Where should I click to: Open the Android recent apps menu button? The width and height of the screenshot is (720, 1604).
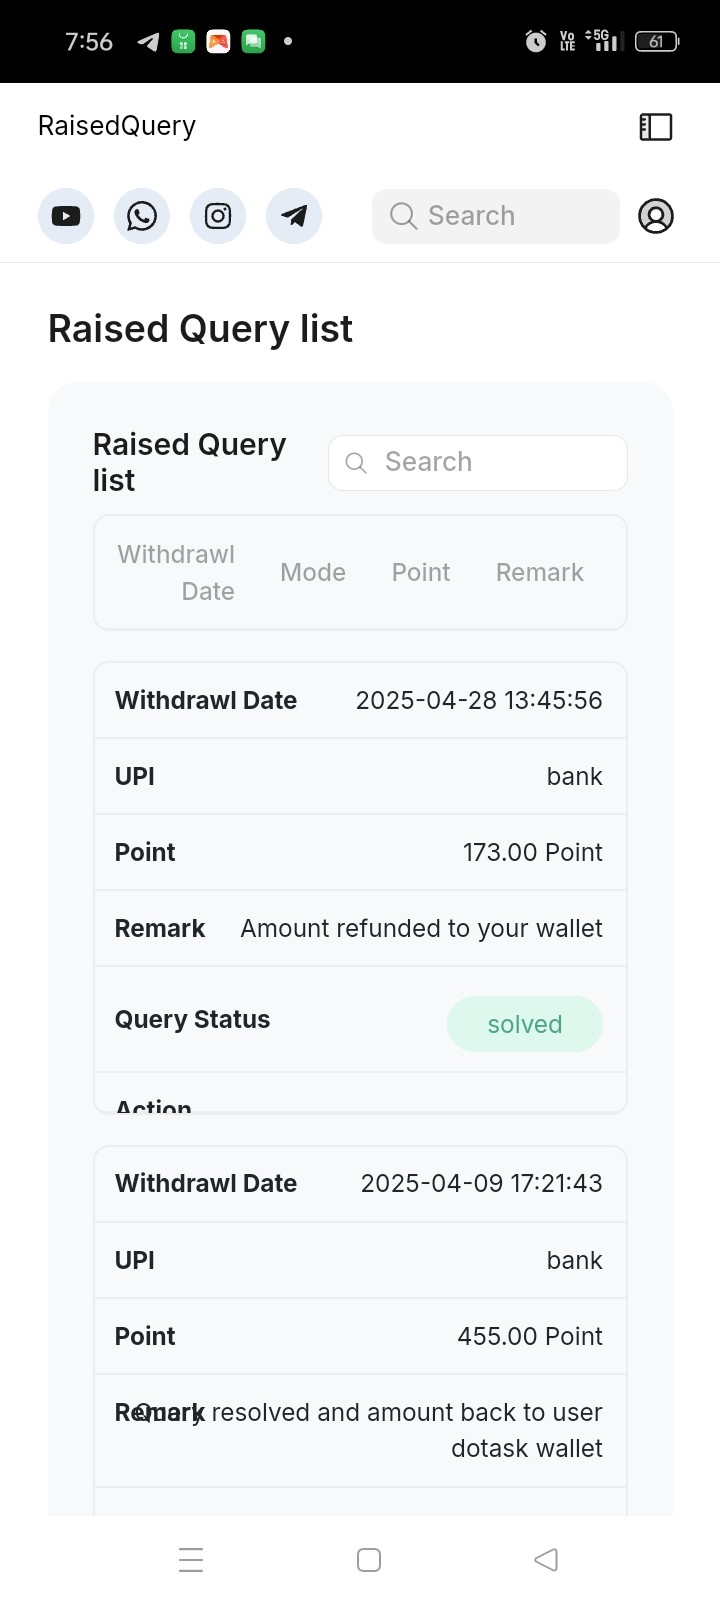(191, 1560)
